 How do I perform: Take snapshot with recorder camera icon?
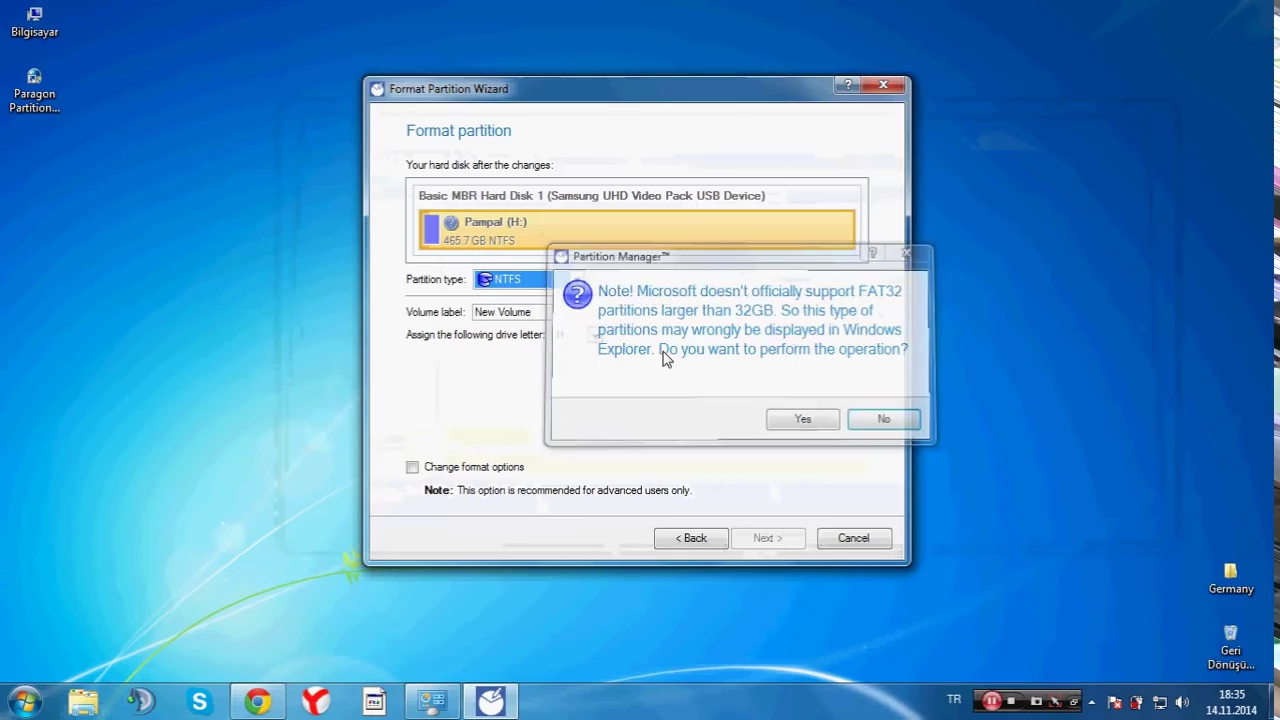[1036, 701]
